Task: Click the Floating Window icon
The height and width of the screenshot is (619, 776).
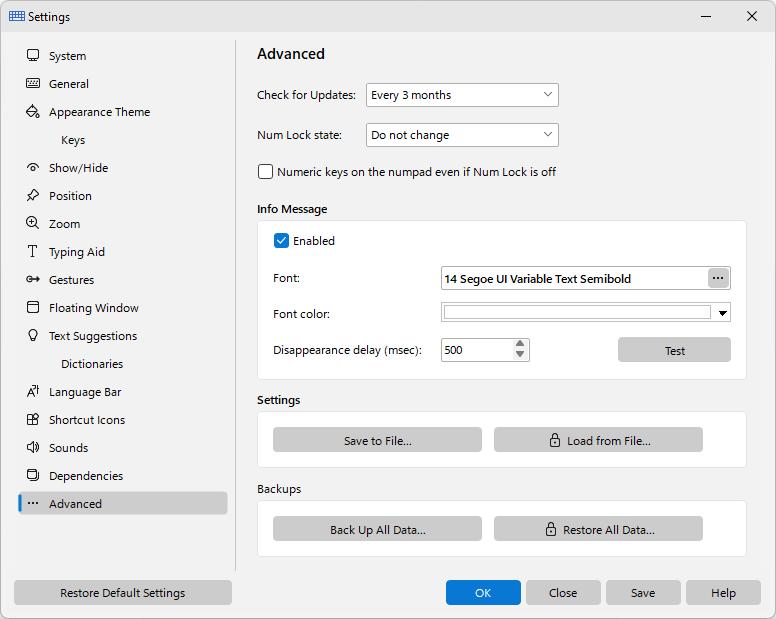Action: coord(33,307)
